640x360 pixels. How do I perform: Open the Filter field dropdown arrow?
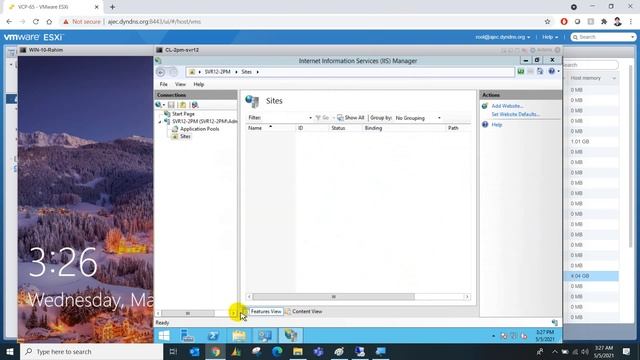click(x=310, y=118)
